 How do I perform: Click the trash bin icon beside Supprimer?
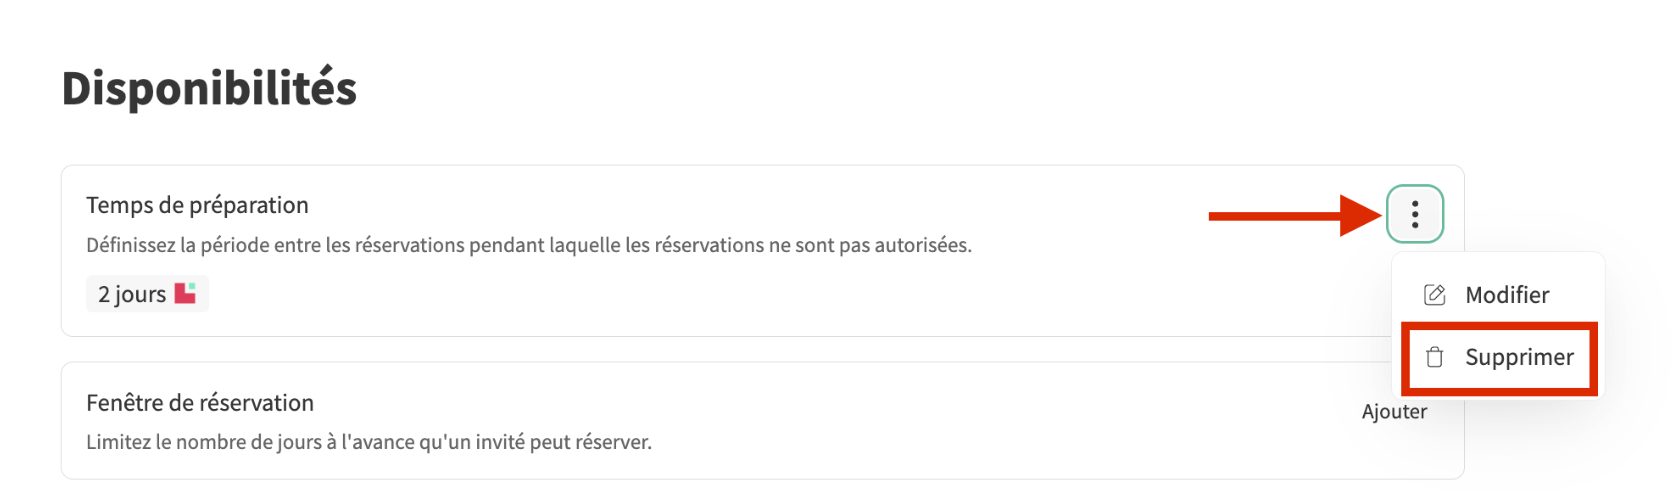(1434, 358)
